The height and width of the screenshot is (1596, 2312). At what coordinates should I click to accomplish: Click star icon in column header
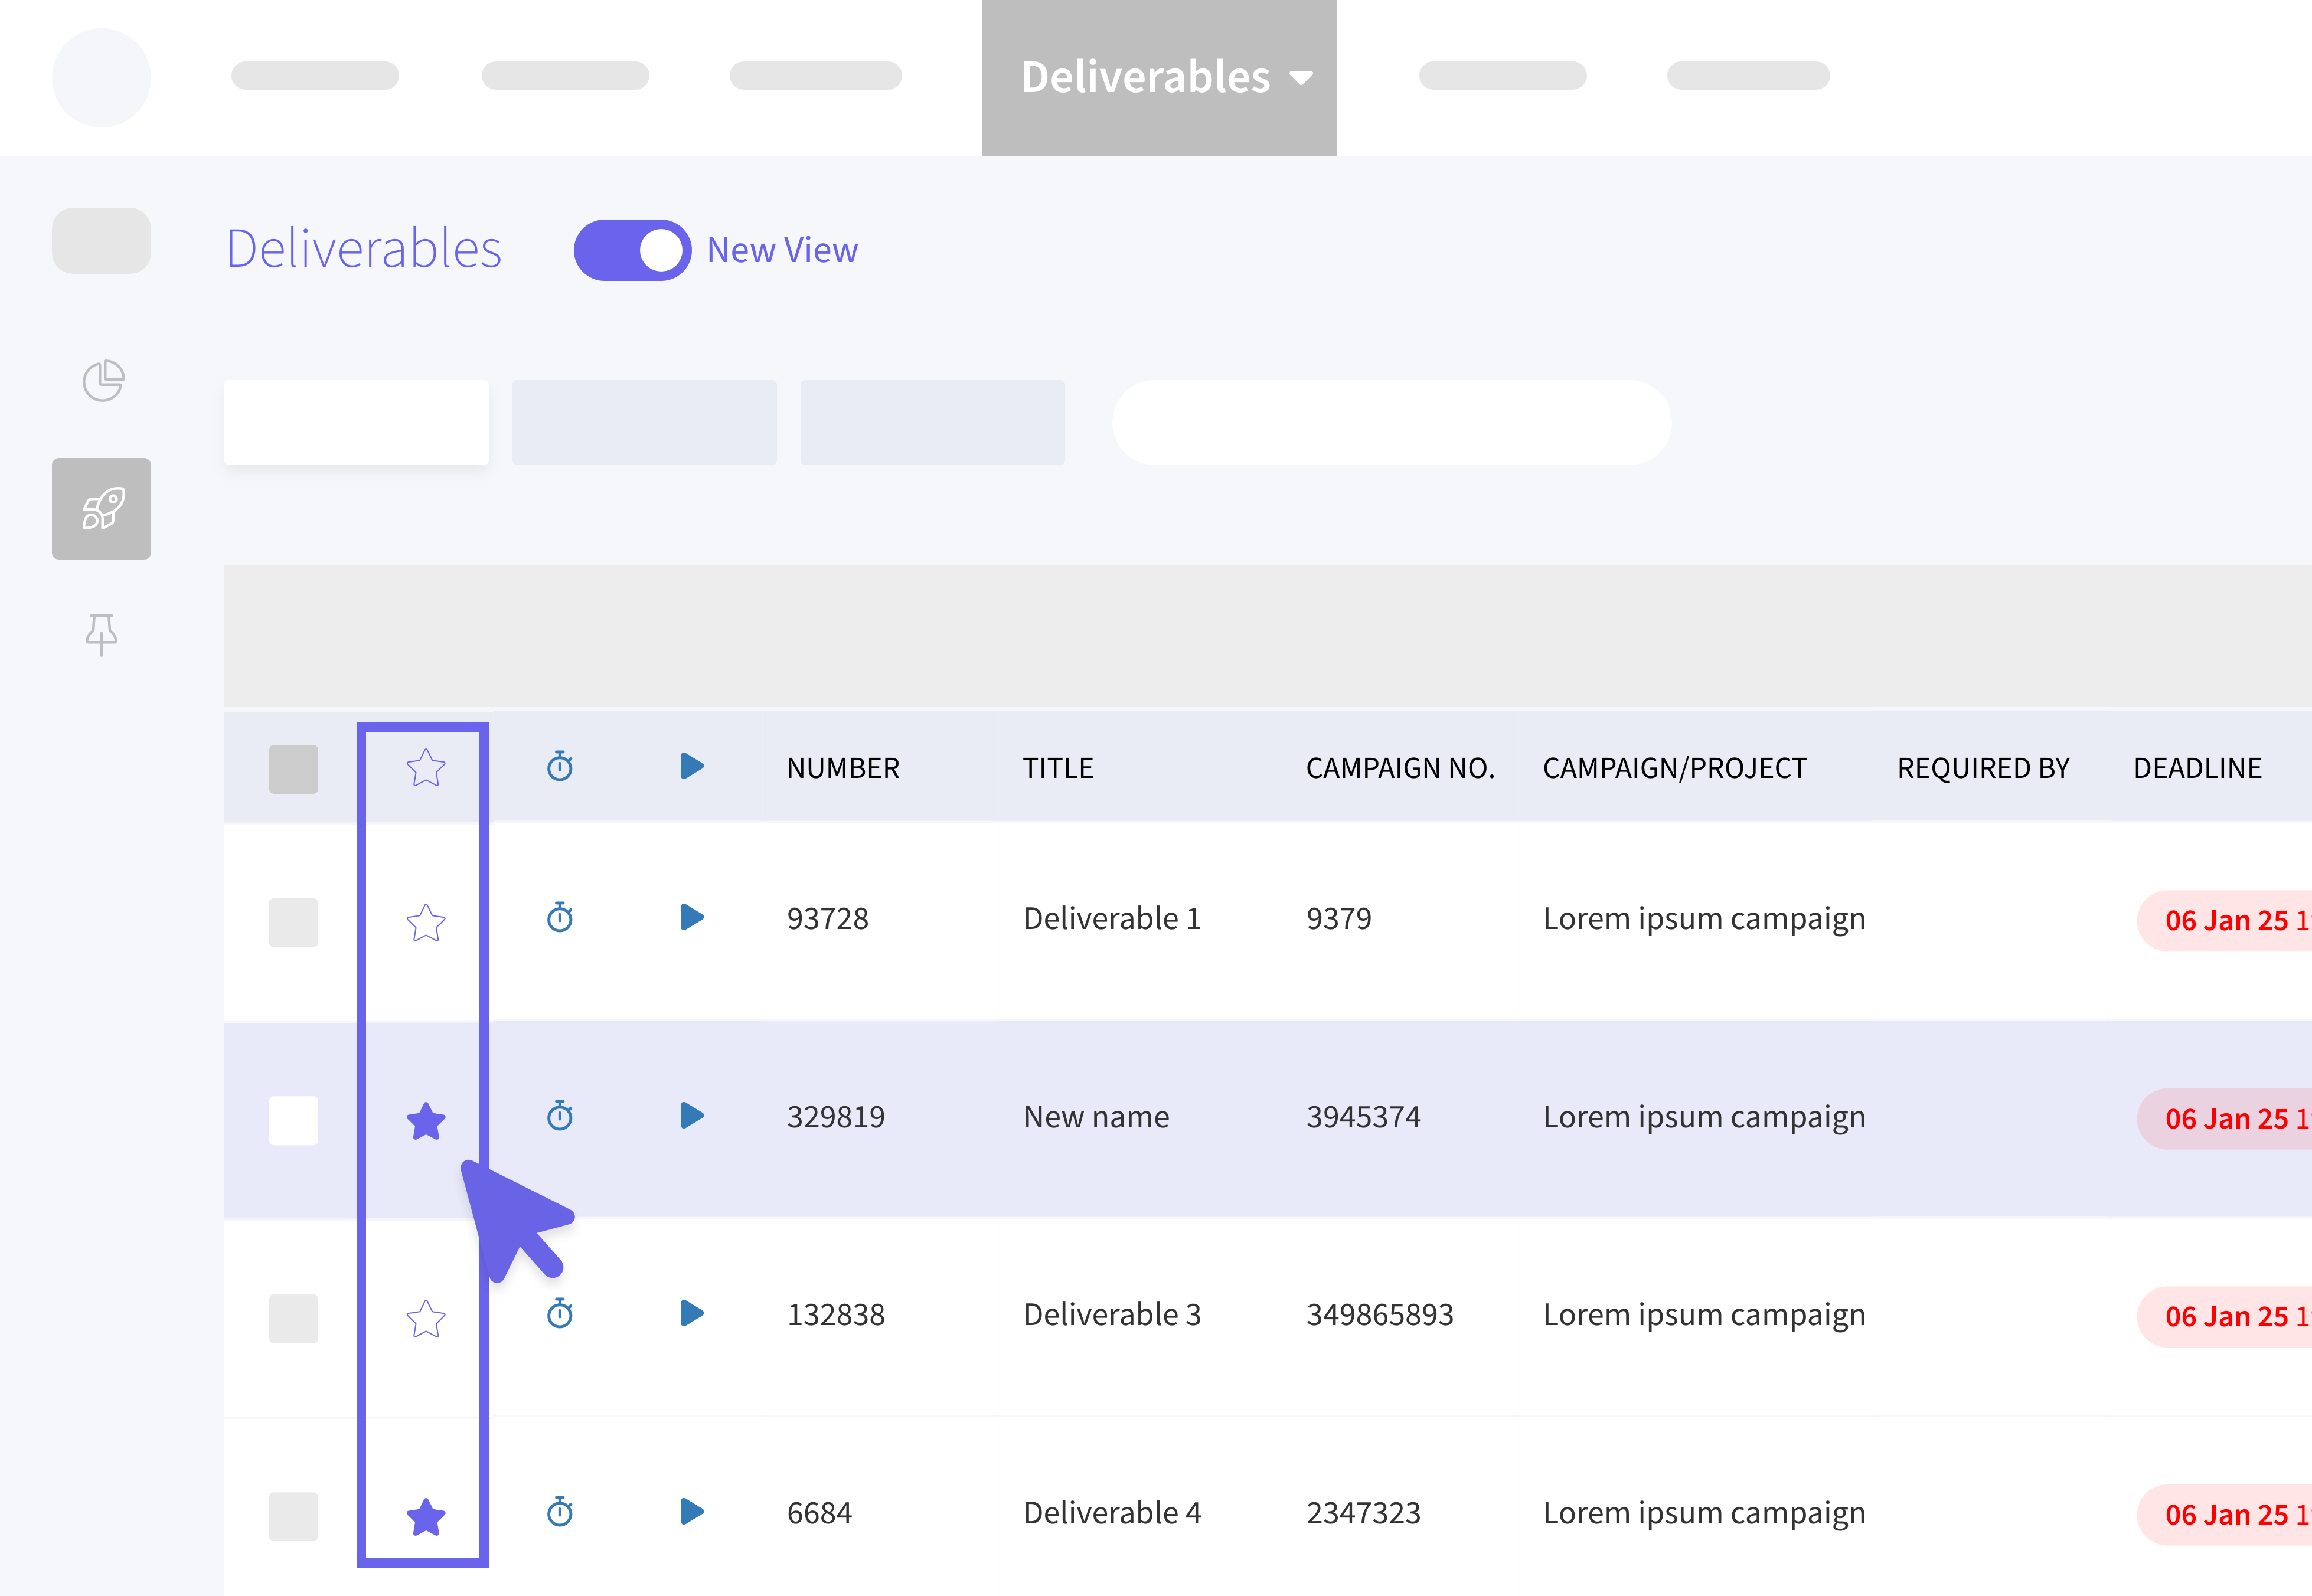coord(425,767)
